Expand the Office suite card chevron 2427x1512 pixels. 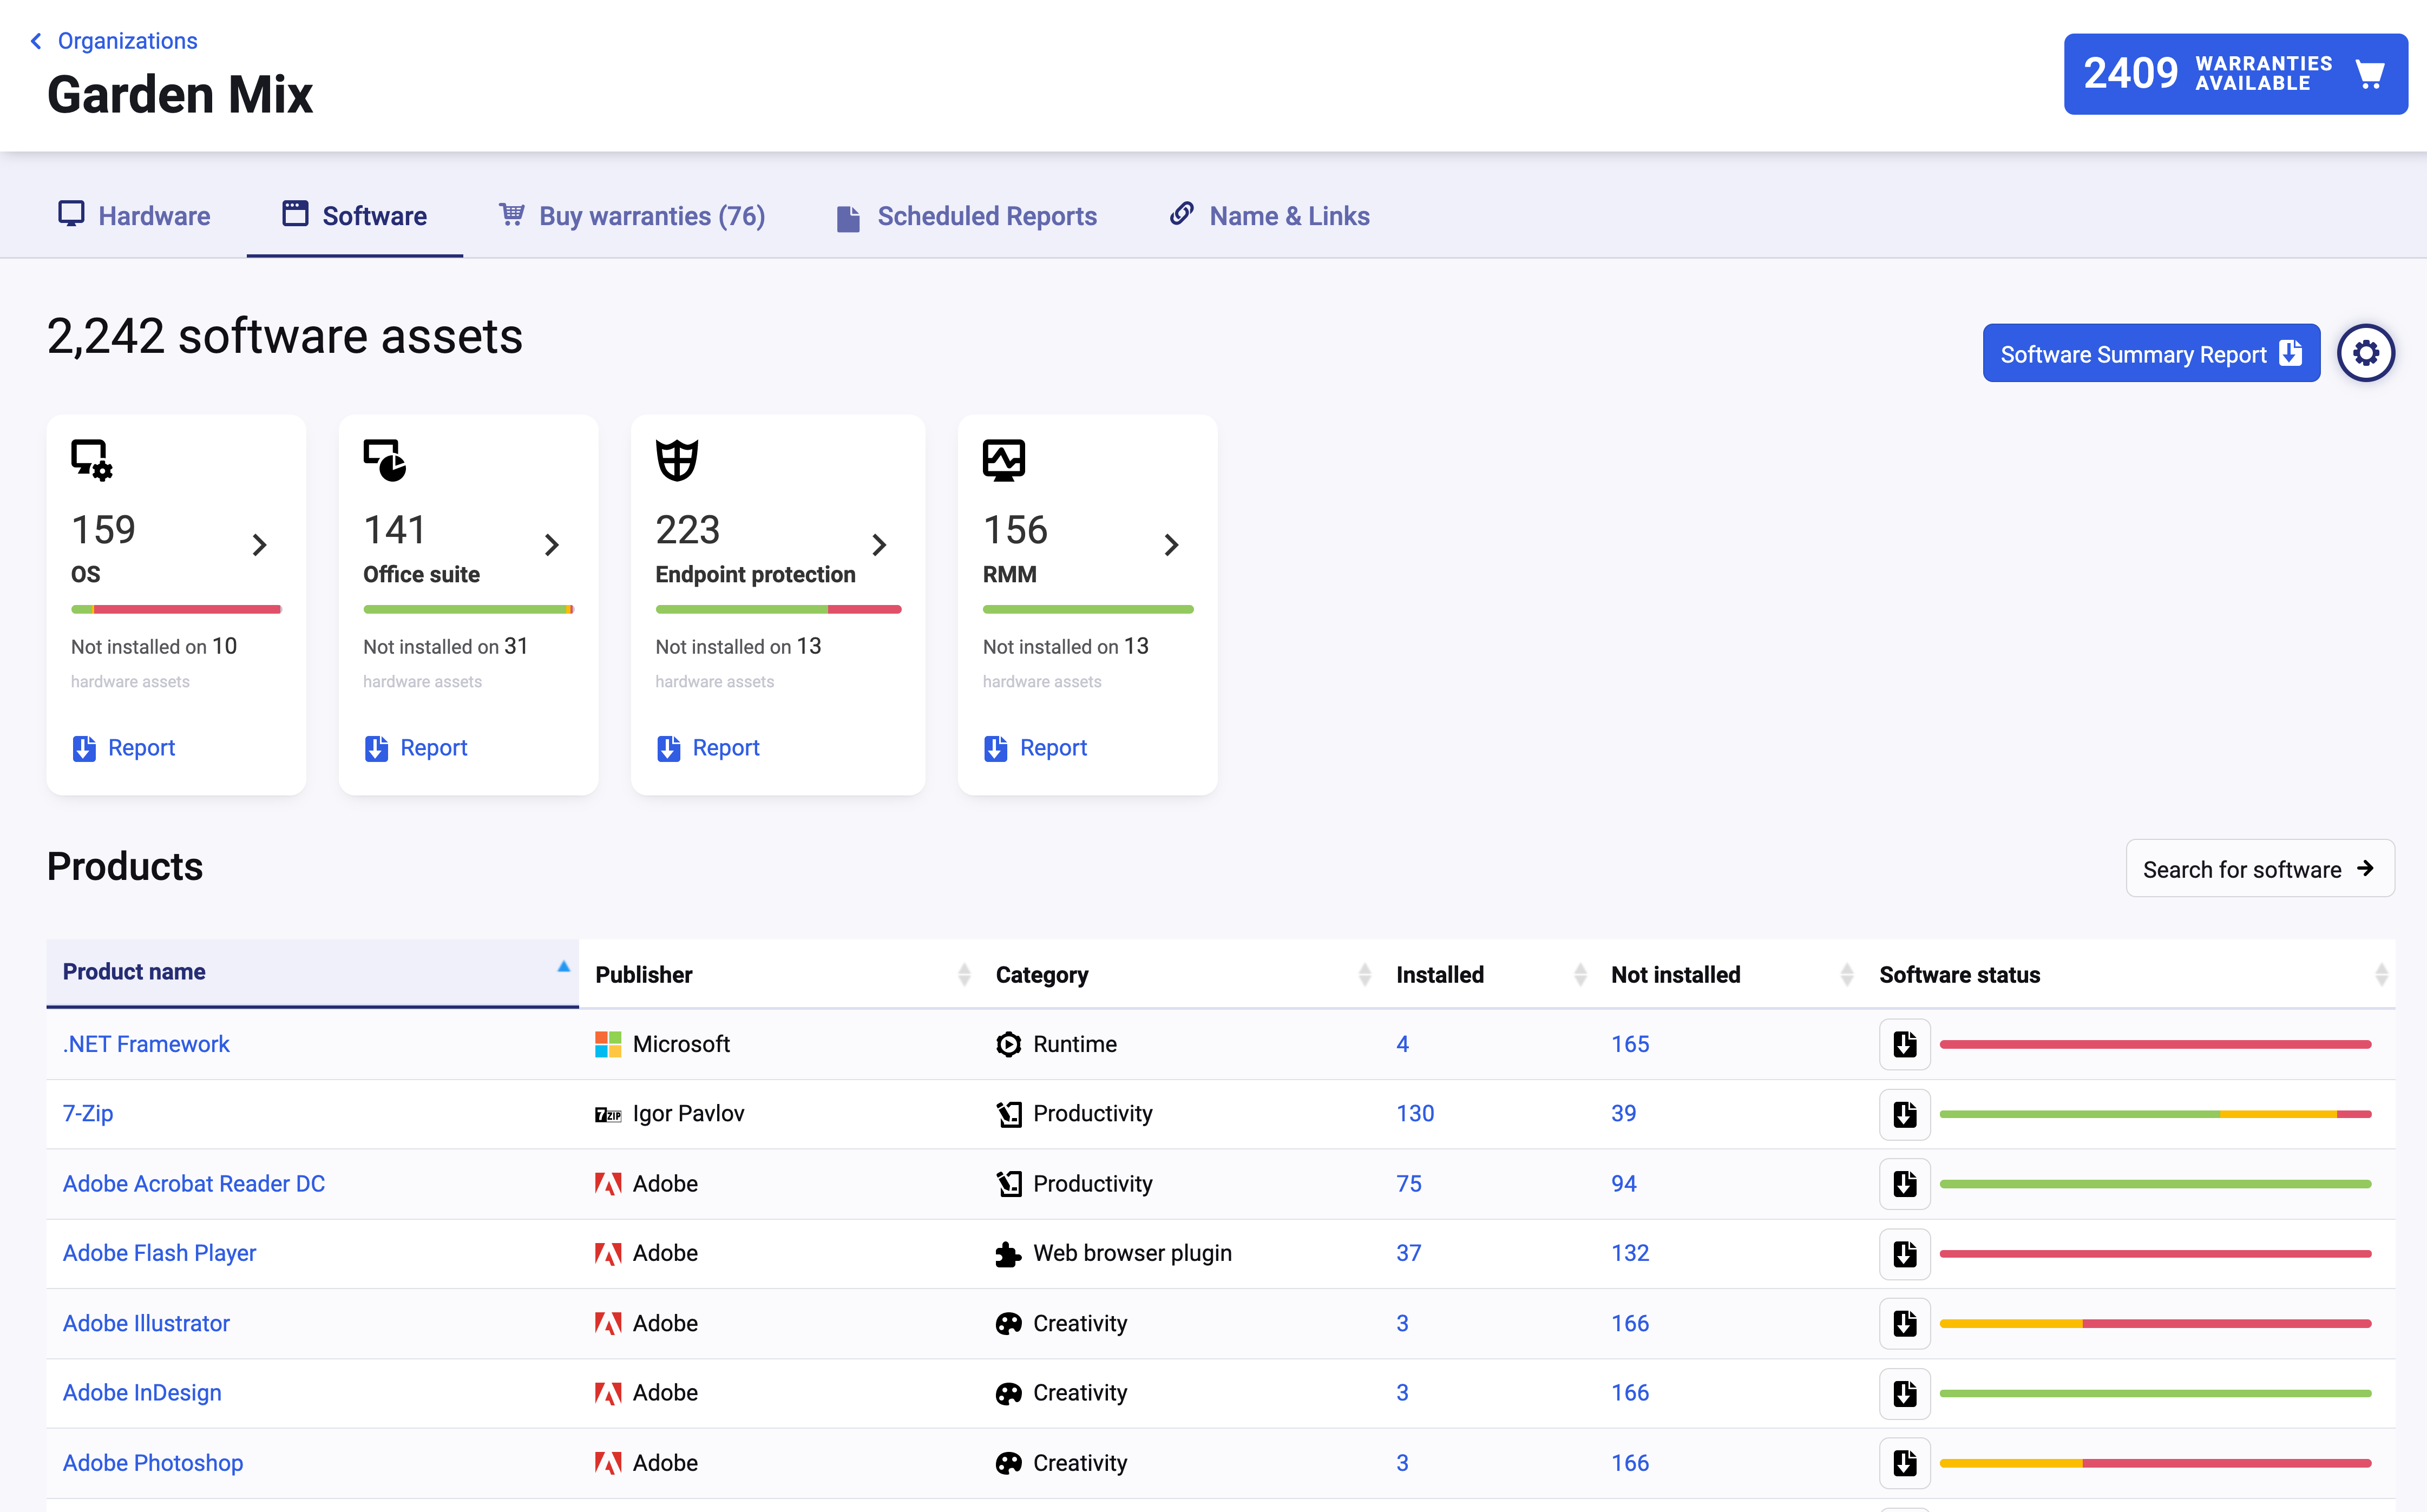pyautogui.click(x=551, y=545)
